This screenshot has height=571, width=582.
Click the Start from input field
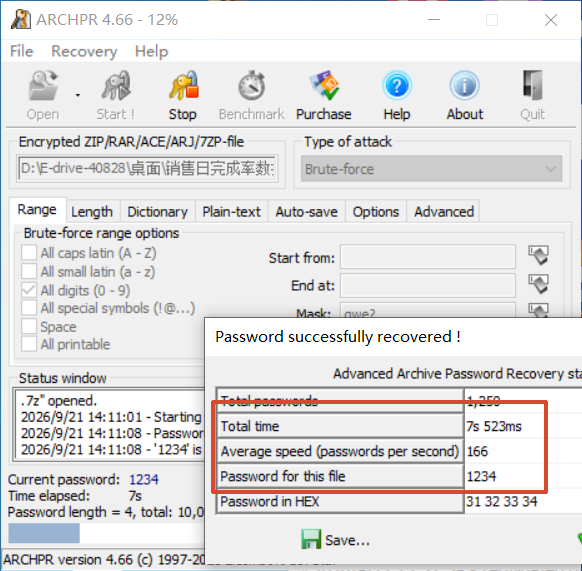(428, 257)
